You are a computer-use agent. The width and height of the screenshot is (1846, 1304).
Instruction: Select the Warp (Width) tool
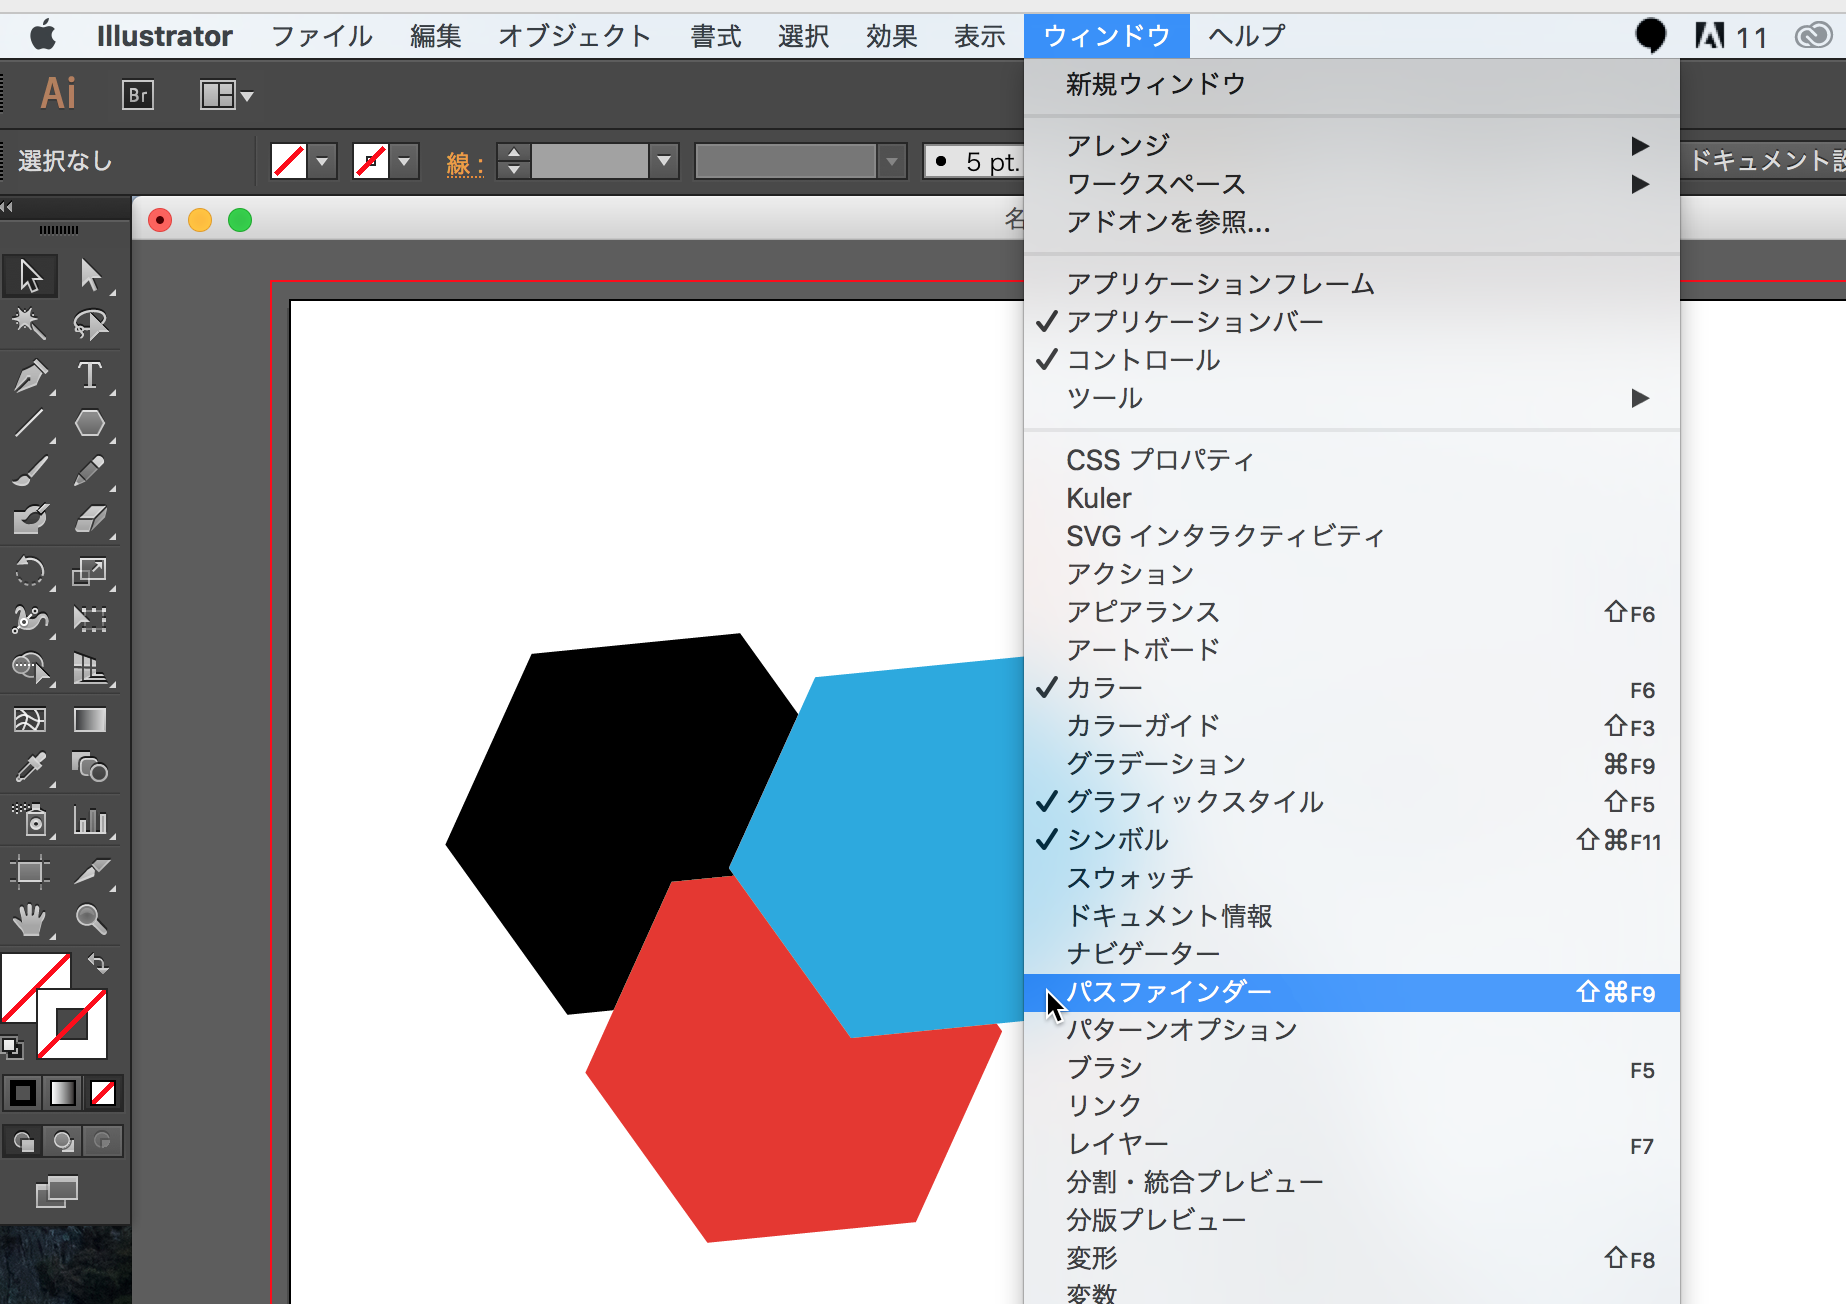[x=30, y=620]
